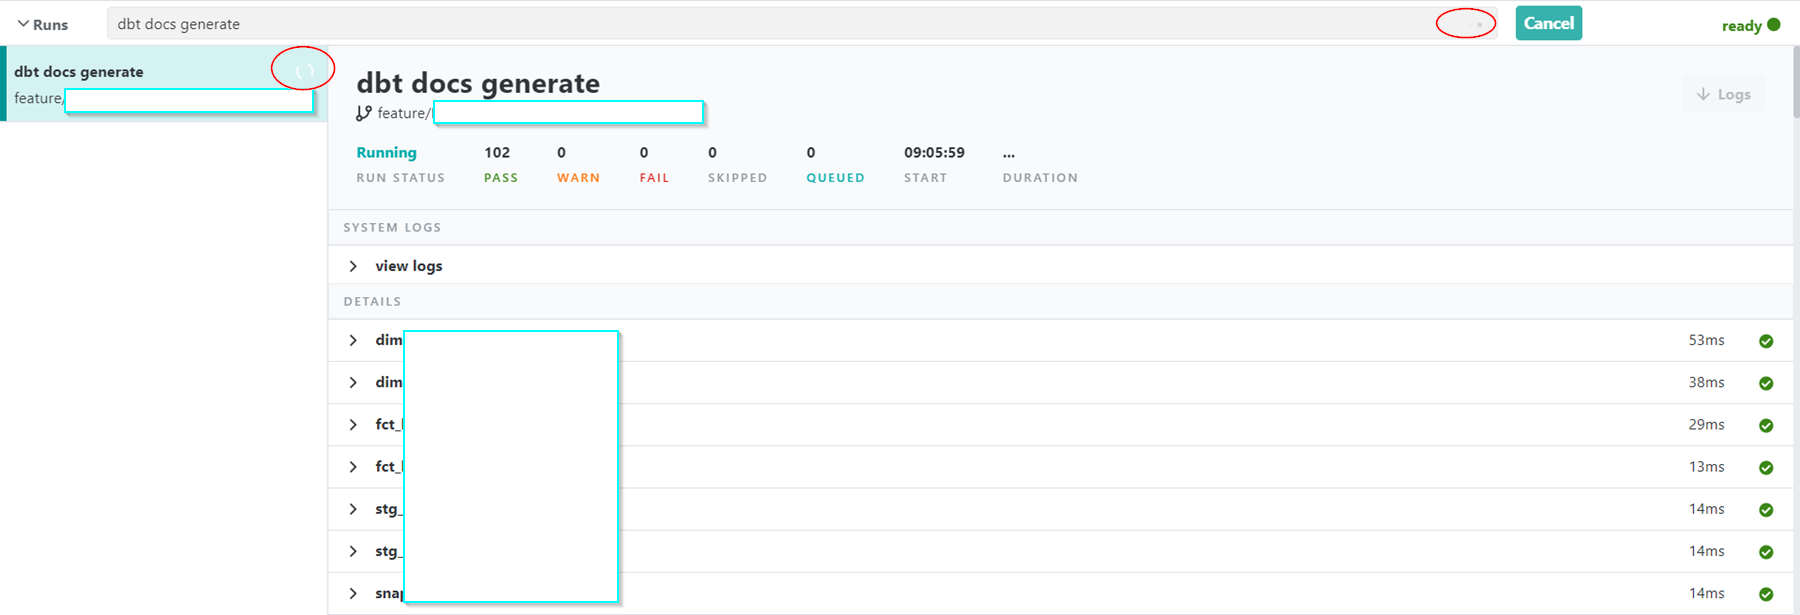Click the Running status text
This screenshot has width=1800, height=615.
point(386,152)
